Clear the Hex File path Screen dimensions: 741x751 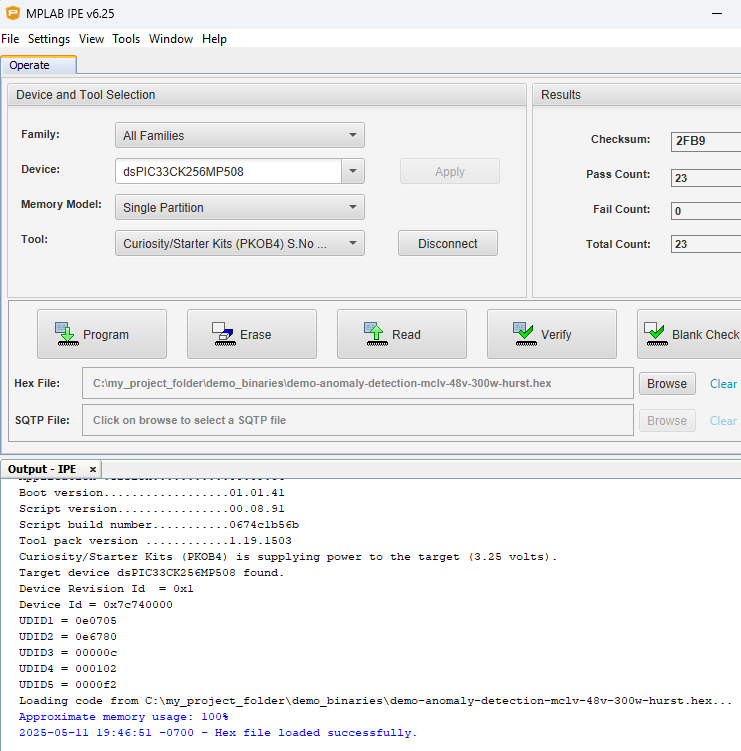click(x=723, y=384)
